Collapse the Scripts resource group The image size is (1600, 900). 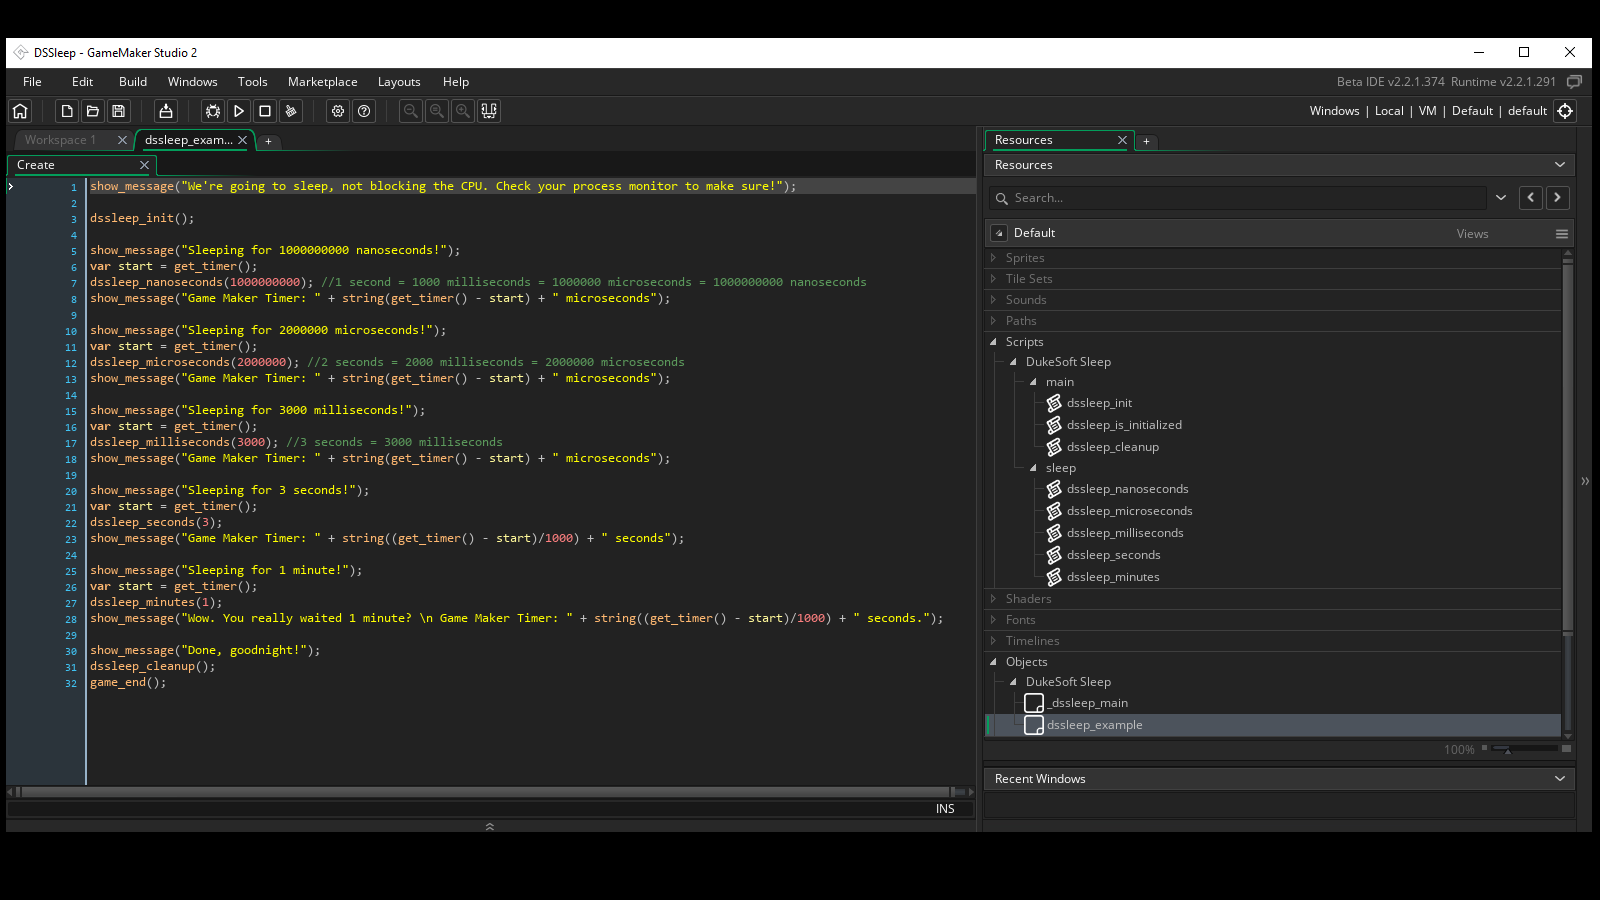(x=993, y=342)
